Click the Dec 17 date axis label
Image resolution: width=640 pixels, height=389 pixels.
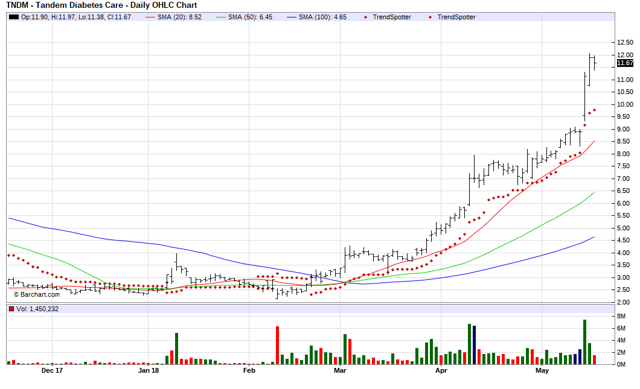pyautogui.click(x=52, y=371)
